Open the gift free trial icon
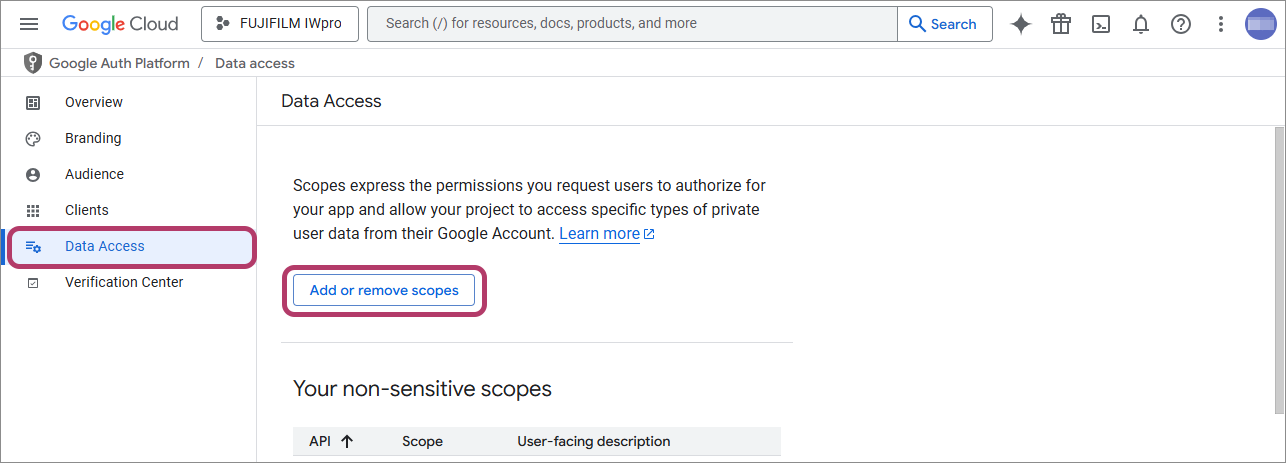The image size is (1286, 463). [x=1060, y=24]
